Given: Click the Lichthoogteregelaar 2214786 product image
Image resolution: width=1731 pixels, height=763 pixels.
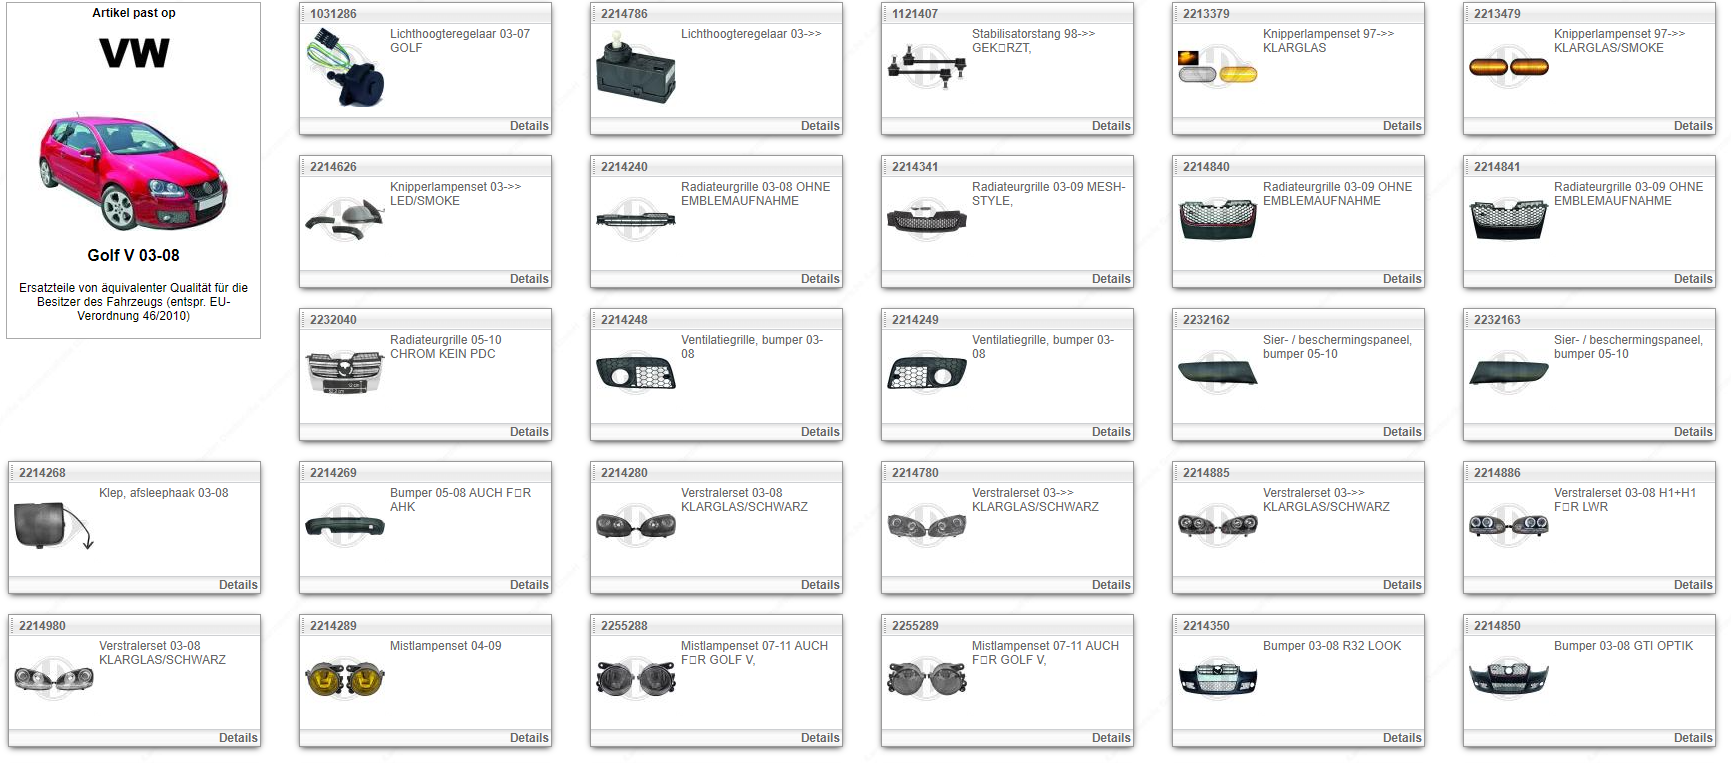Looking at the screenshot, I should (x=635, y=68).
